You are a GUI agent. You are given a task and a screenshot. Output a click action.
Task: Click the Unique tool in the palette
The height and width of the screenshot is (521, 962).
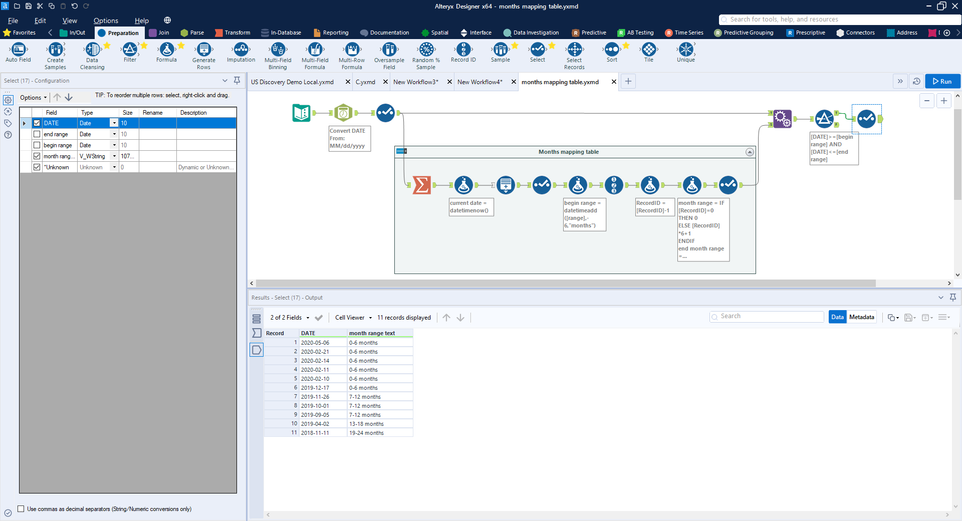[685, 51]
